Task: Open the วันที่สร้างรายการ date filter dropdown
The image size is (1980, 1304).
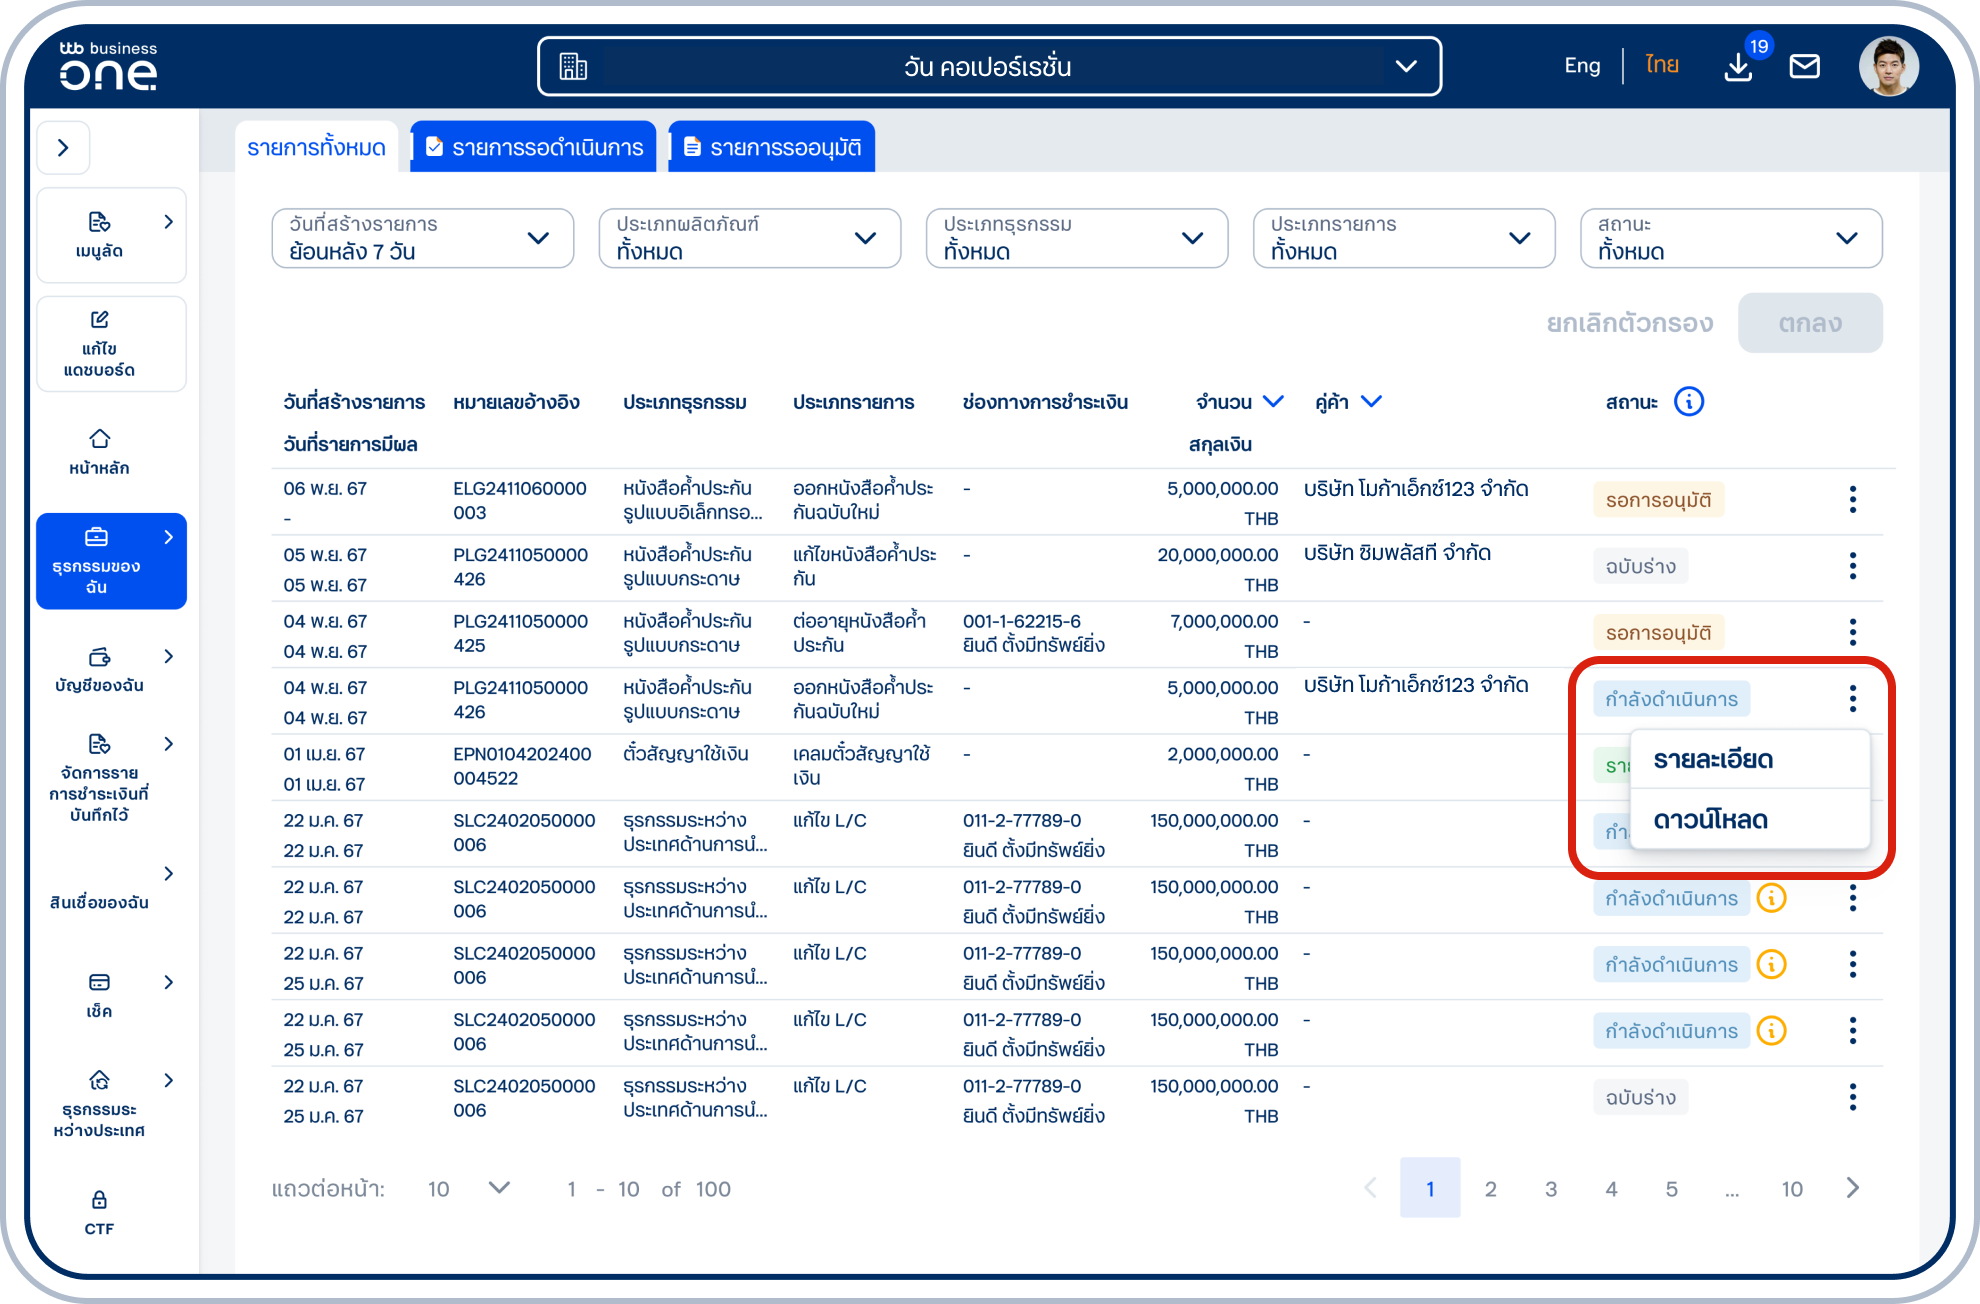Action: coord(422,238)
